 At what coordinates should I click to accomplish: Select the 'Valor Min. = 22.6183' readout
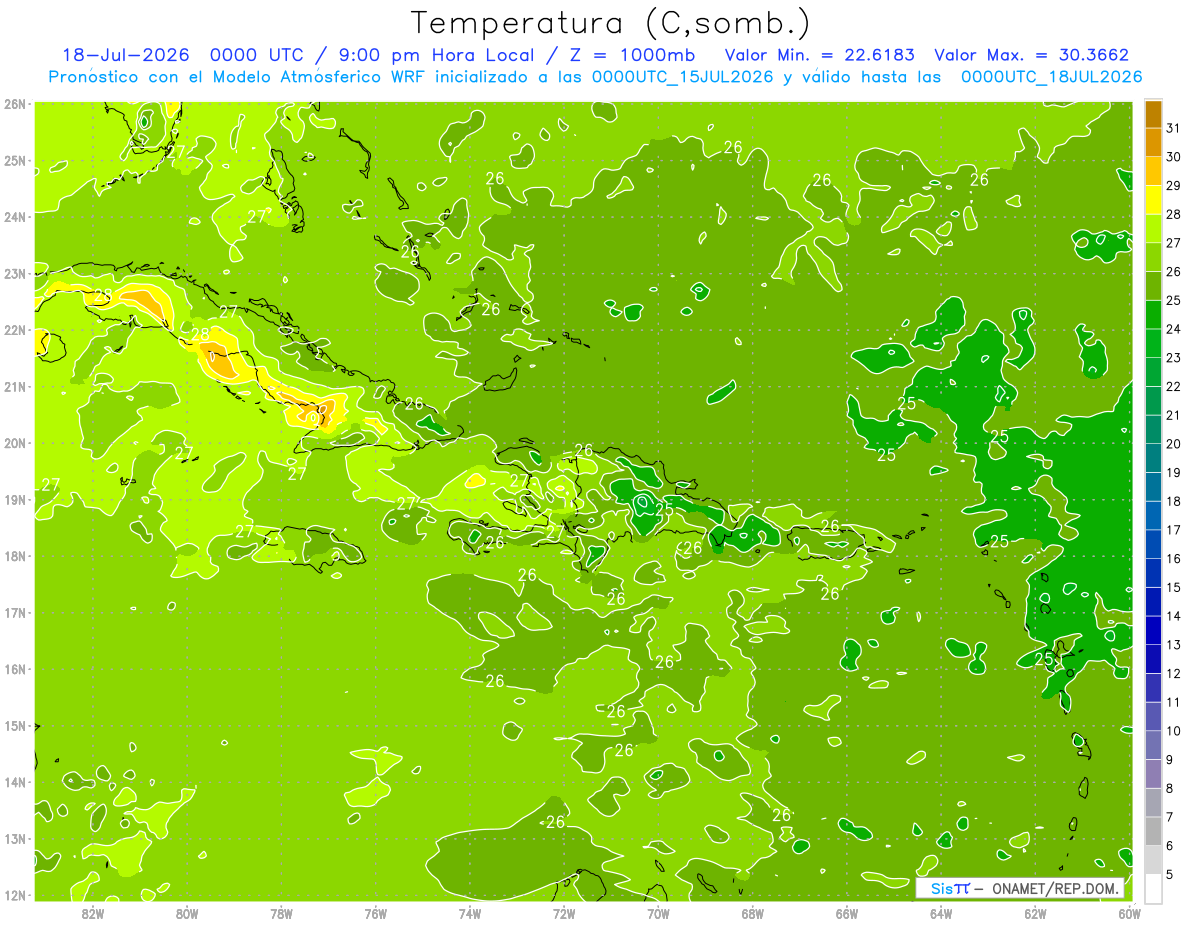point(819,55)
